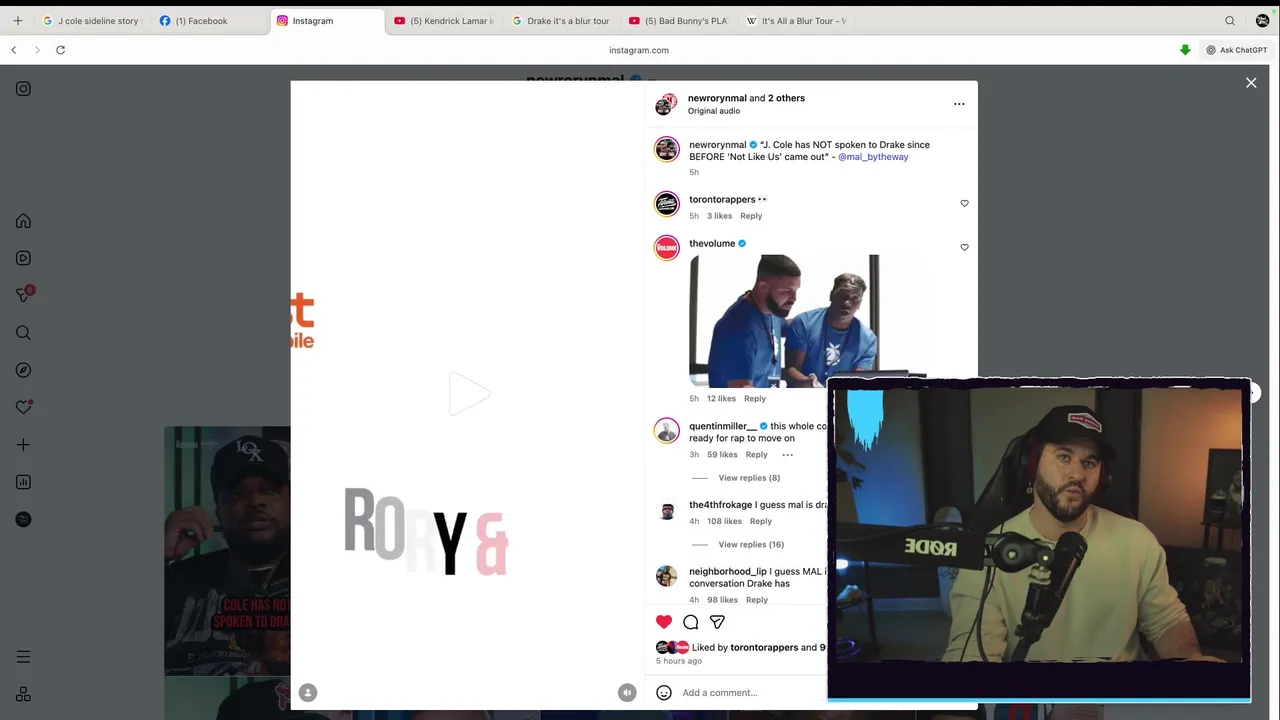Share post with paper plane icon

tap(717, 622)
